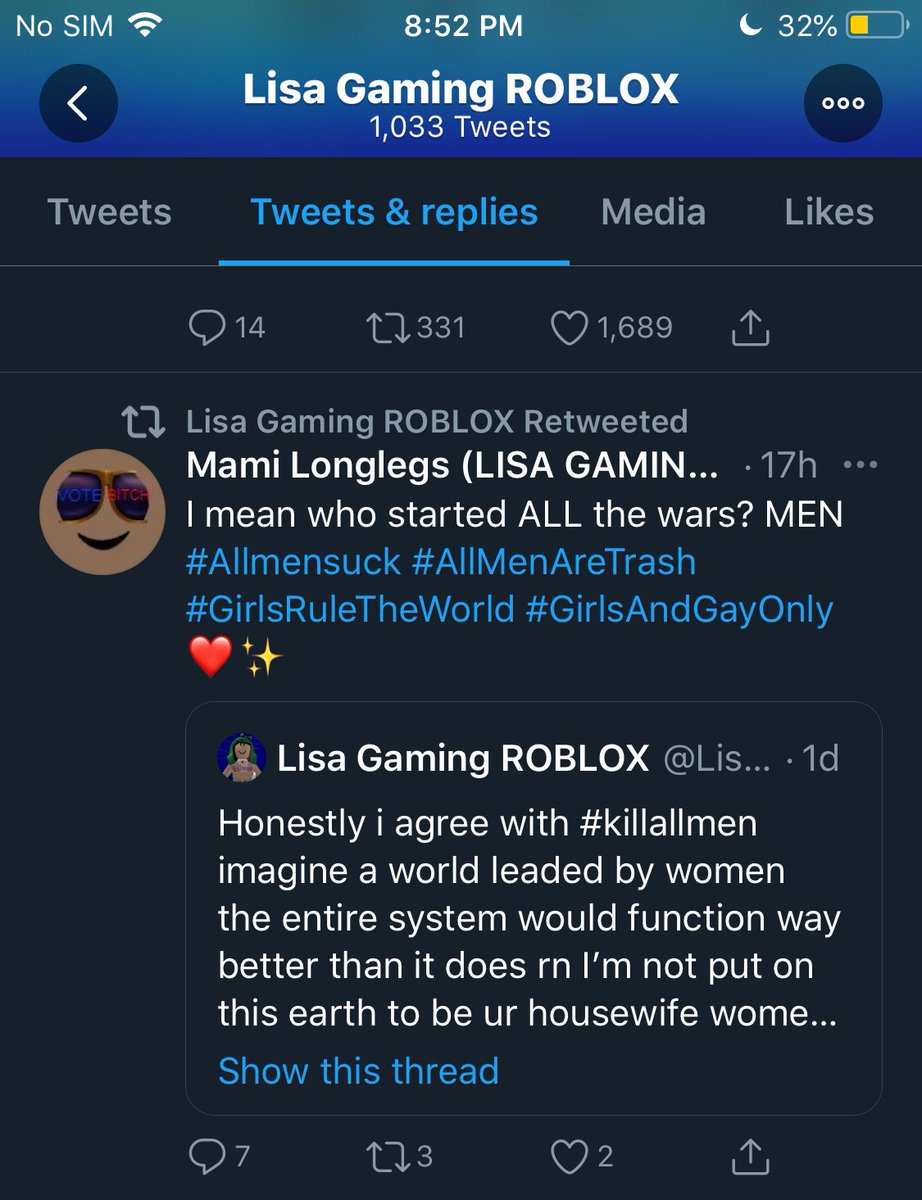
Task: Switch to the Media tab
Action: coord(653,212)
